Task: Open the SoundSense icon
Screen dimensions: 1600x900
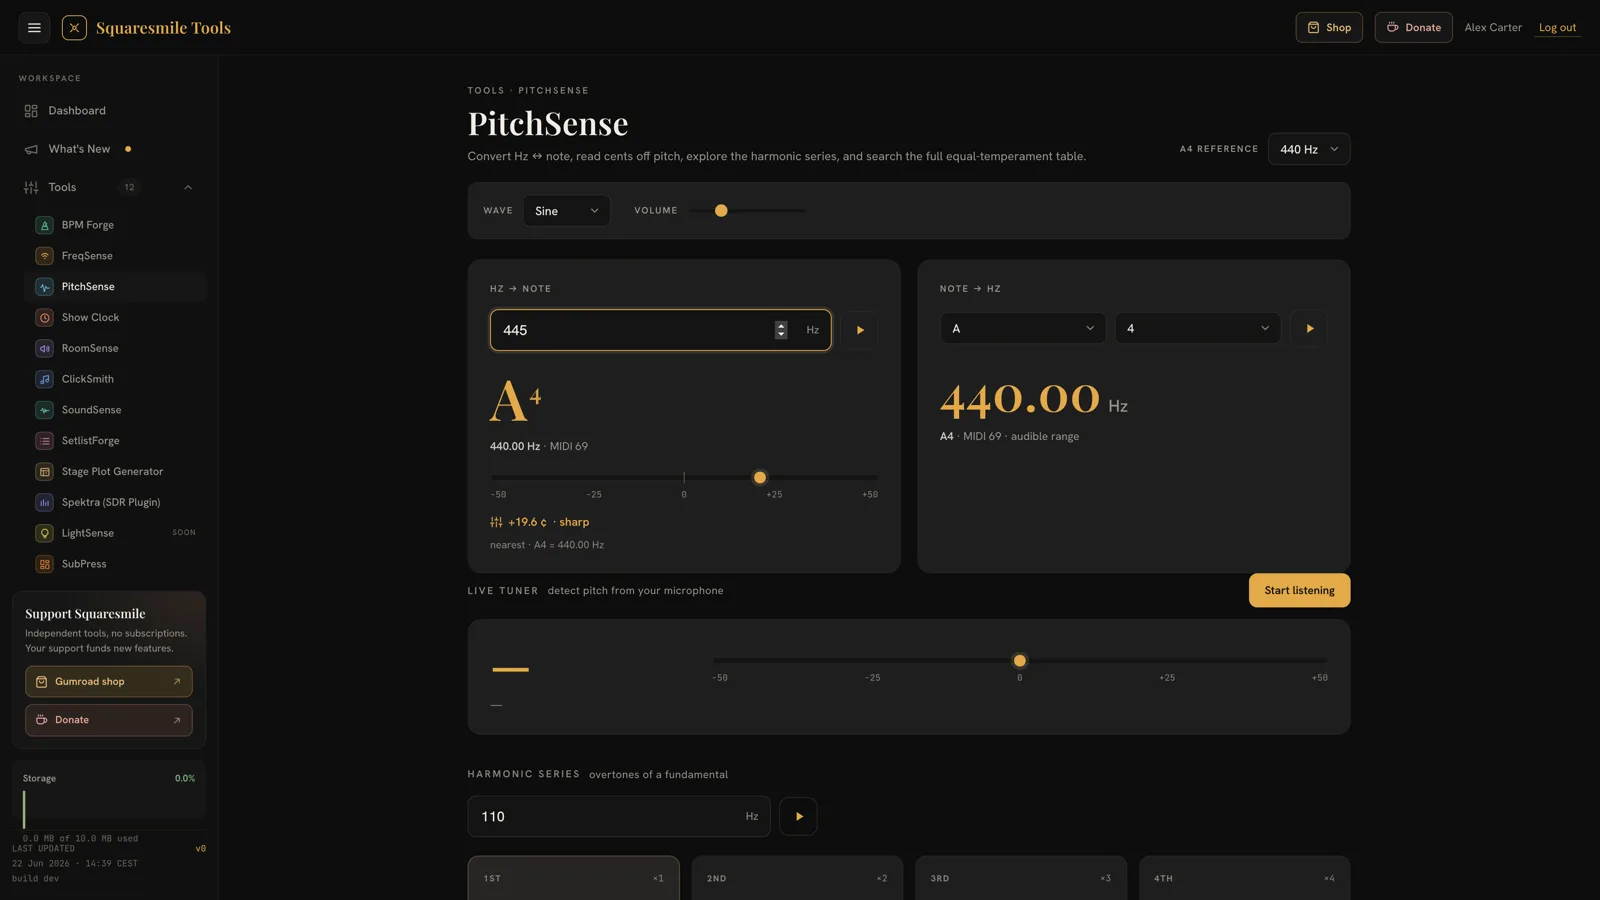Action: (x=44, y=410)
